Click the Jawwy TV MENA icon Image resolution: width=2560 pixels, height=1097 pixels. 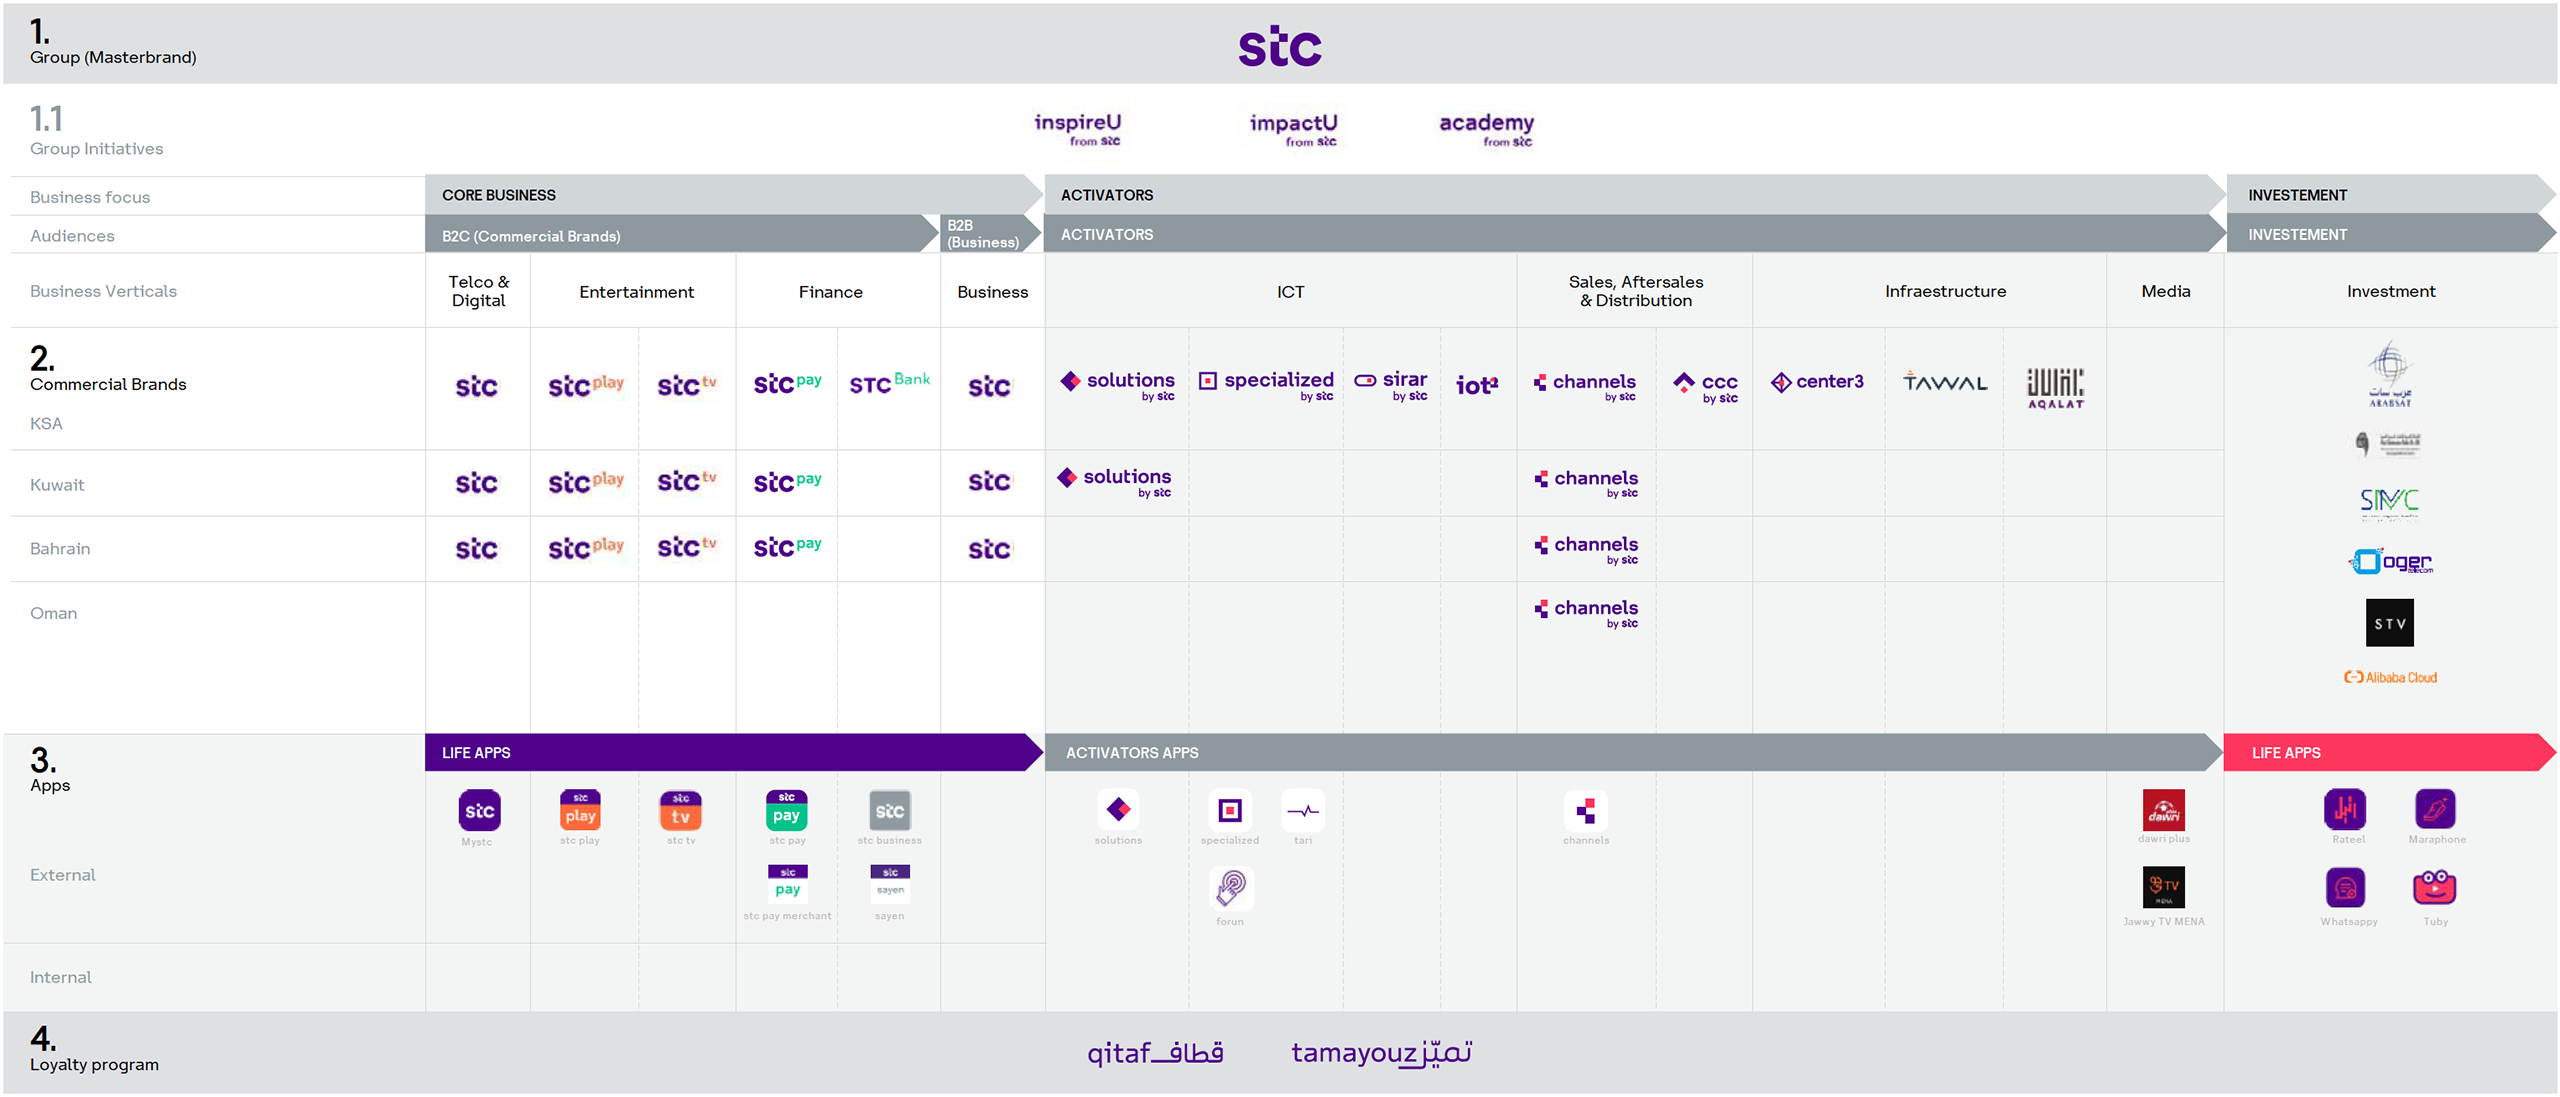tap(2164, 888)
